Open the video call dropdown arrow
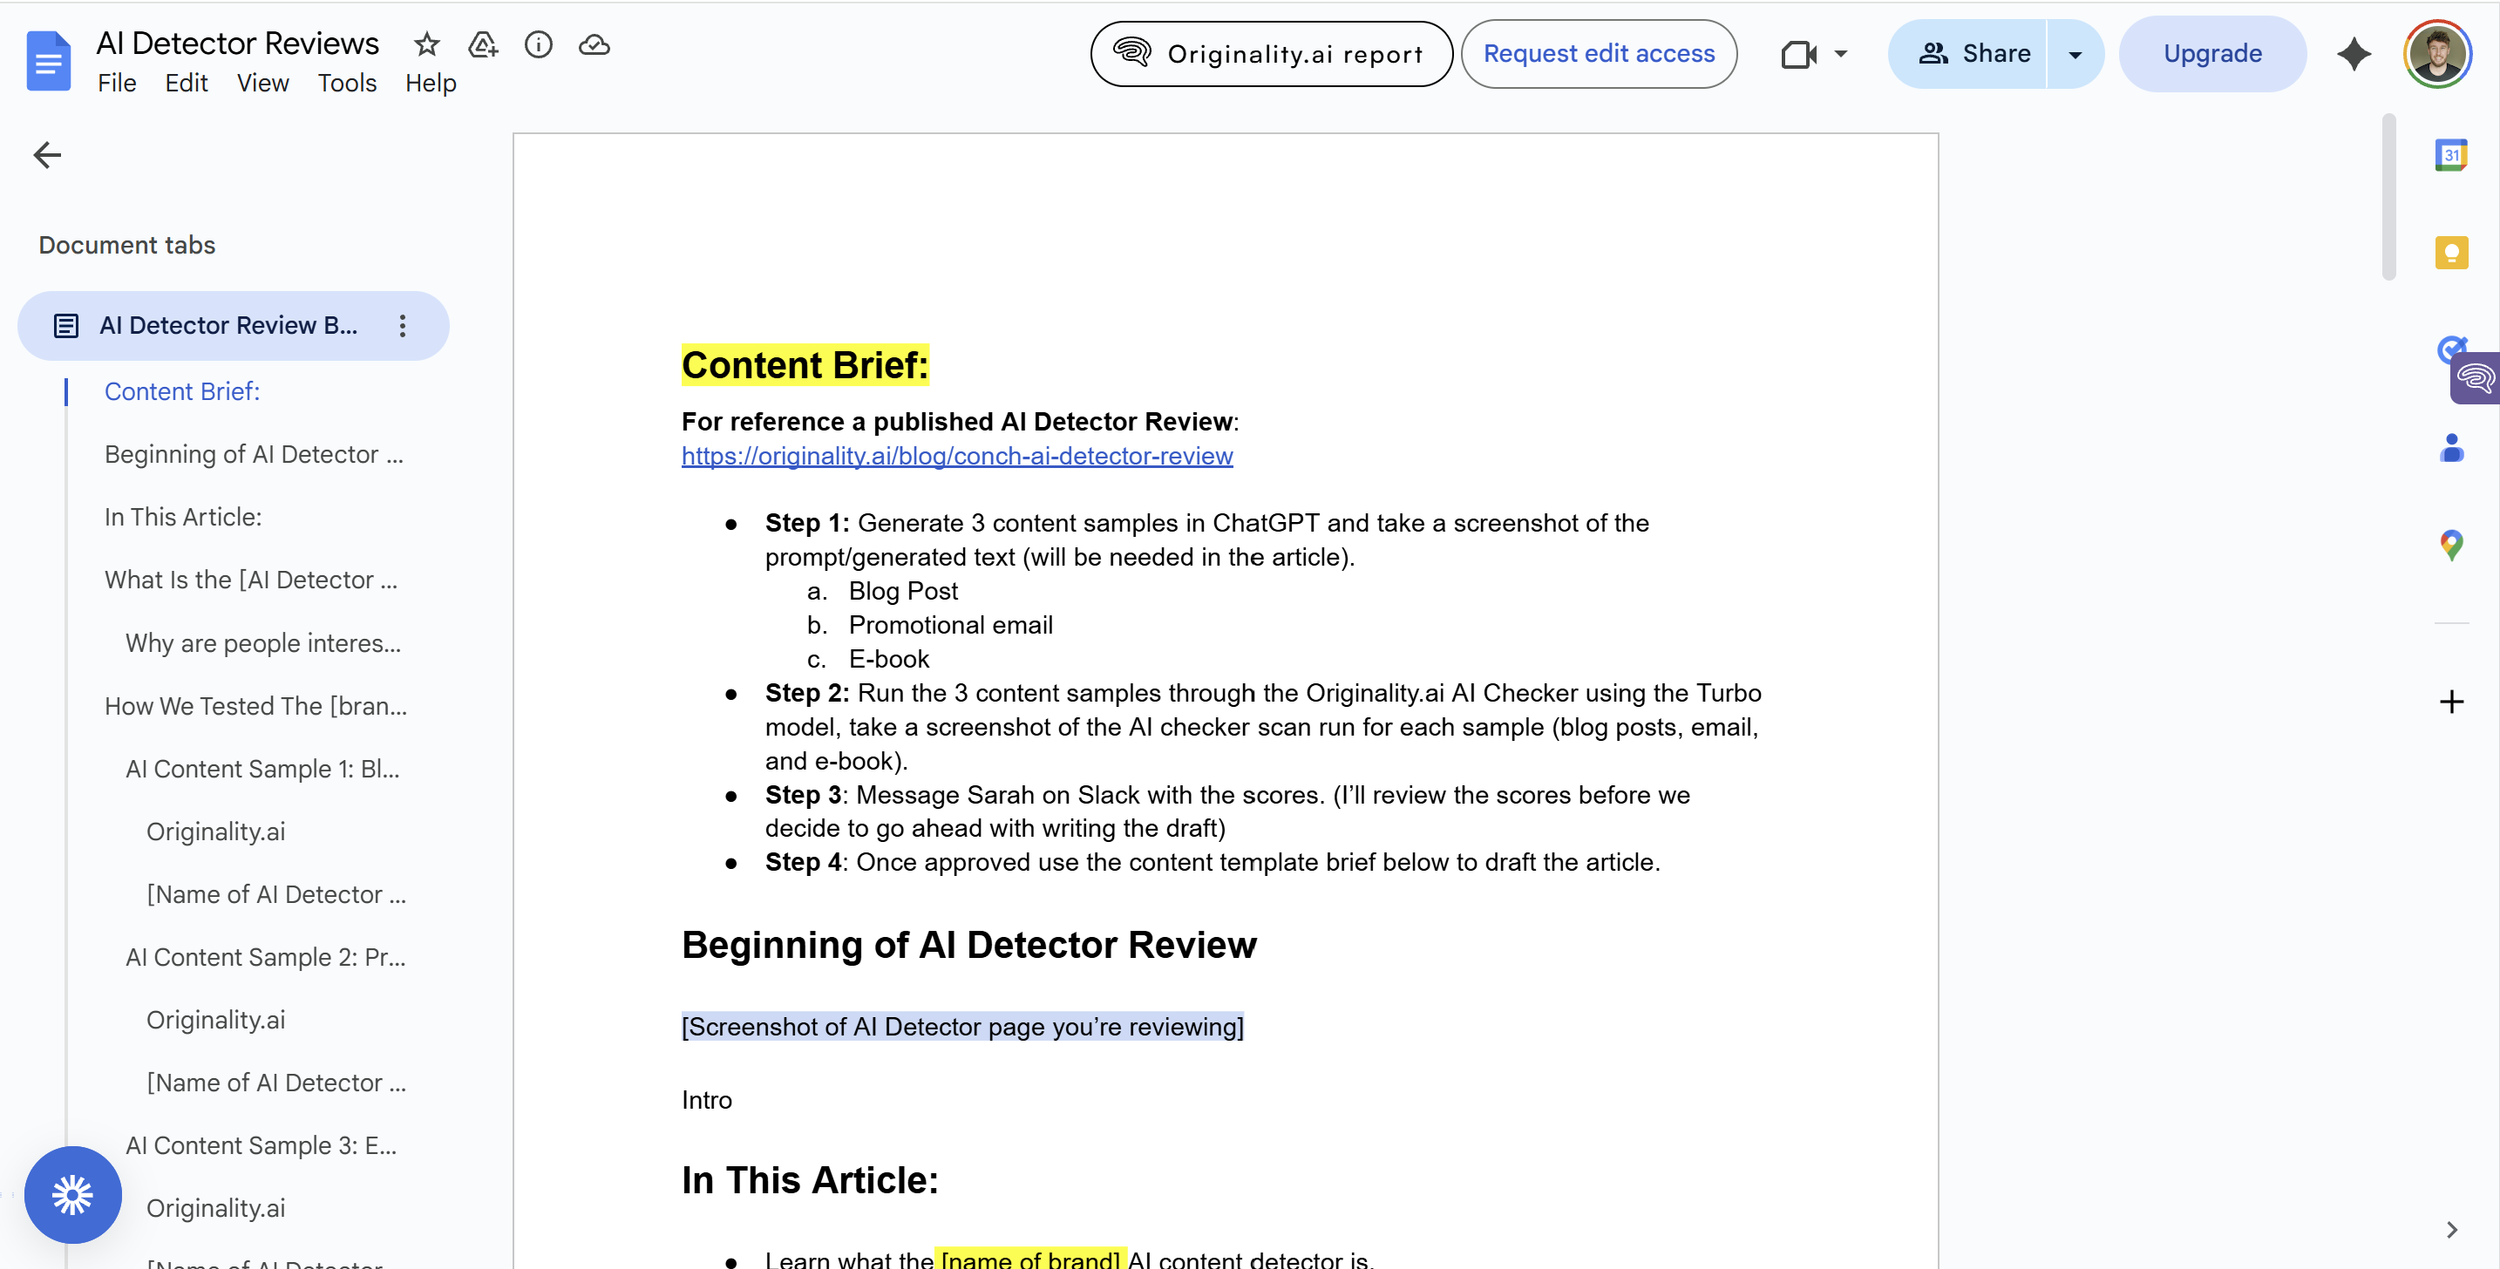Viewport: 2500px width, 1269px height. click(1841, 54)
